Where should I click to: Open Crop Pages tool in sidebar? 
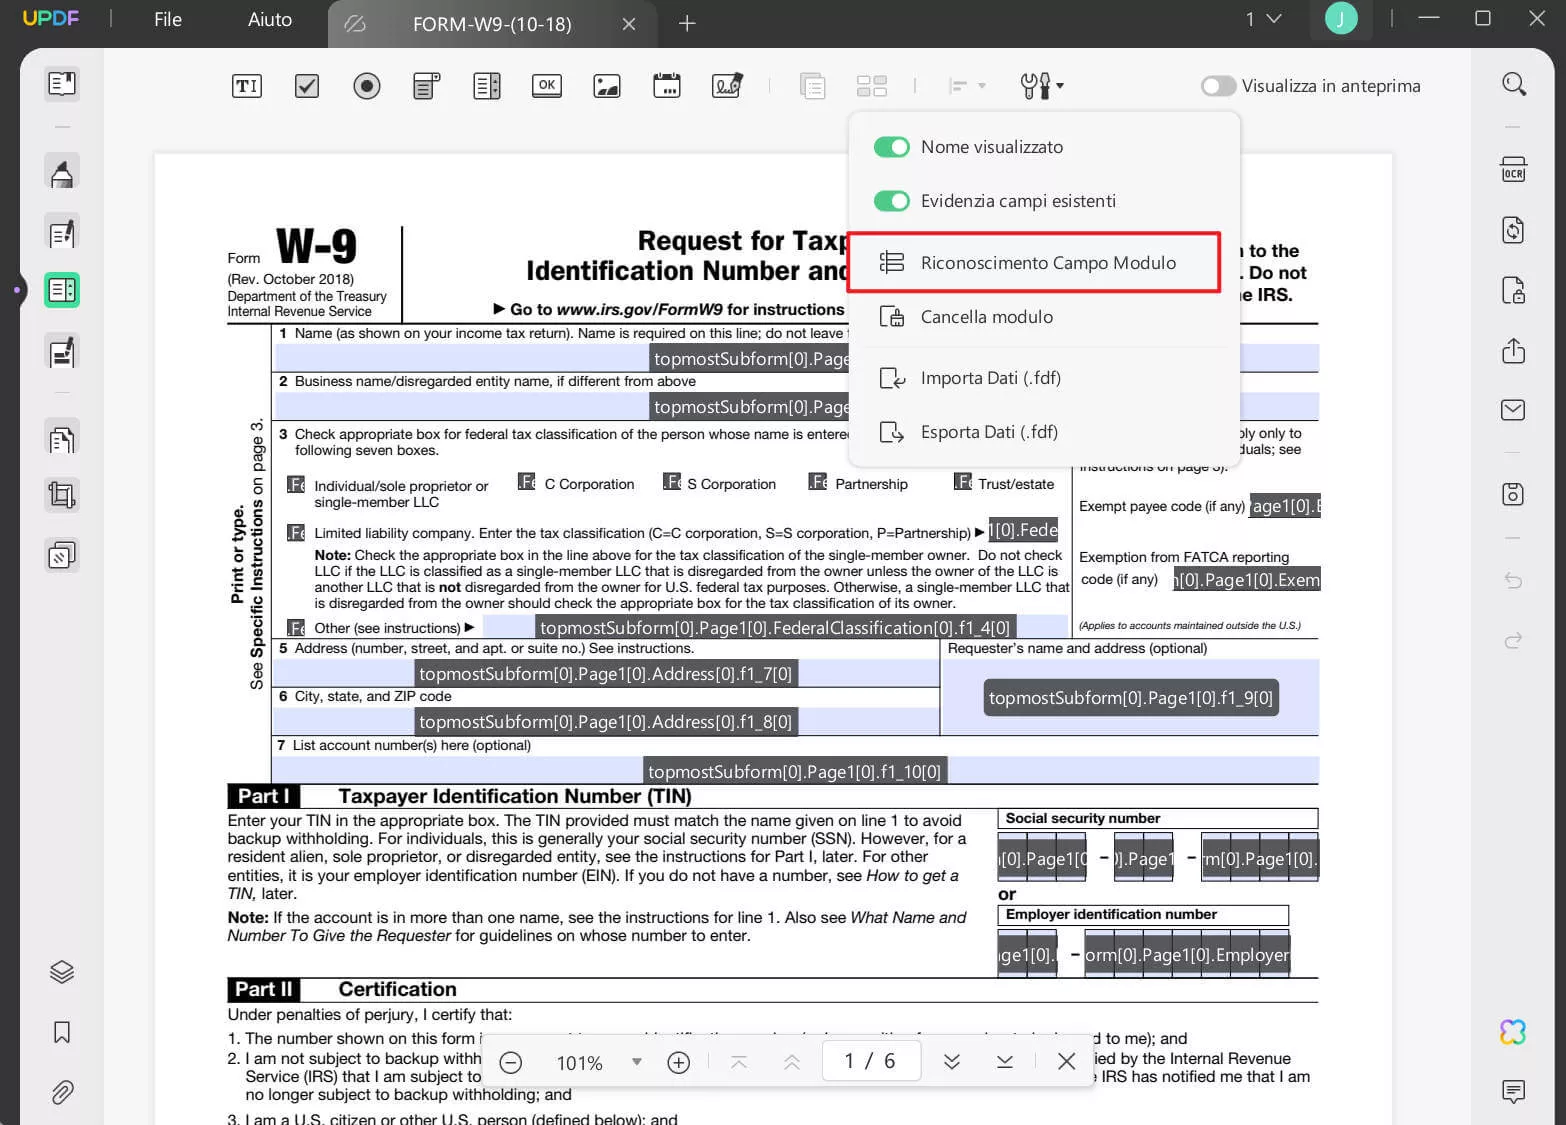coord(62,496)
